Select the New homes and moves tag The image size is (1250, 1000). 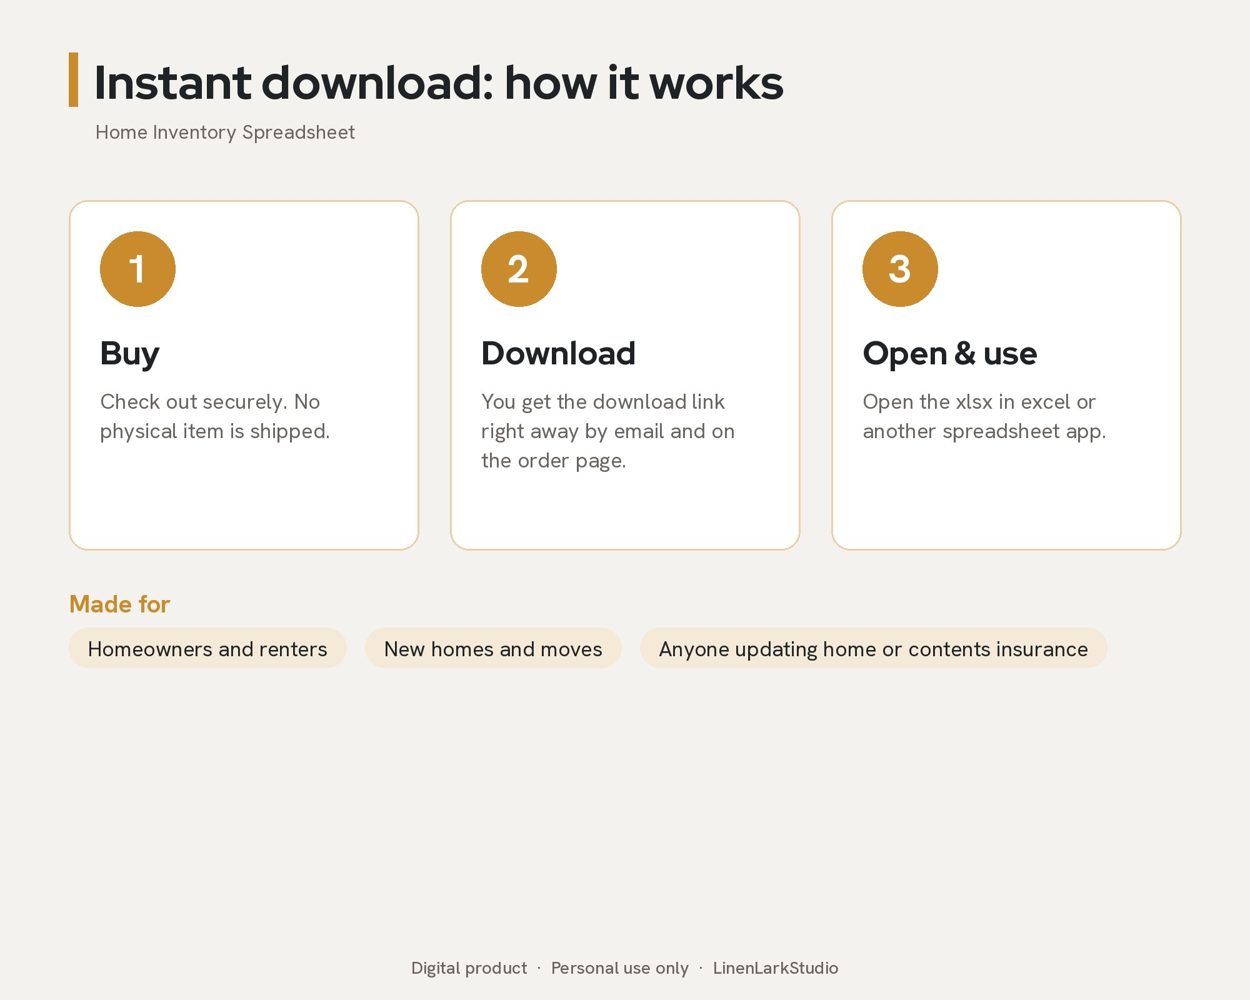tap(493, 648)
